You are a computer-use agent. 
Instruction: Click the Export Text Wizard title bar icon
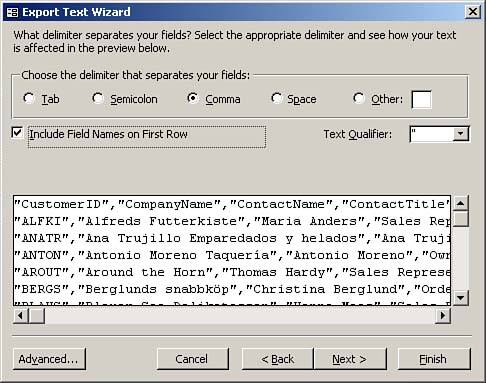(12, 12)
